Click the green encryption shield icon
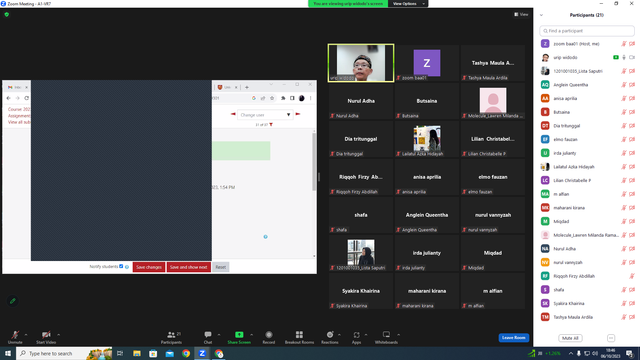This screenshot has width=640, height=360. (x=7, y=14)
